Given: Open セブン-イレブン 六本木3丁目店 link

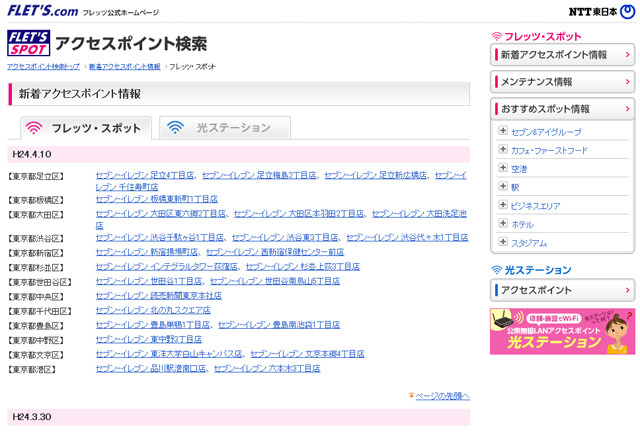Looking at the screenshot, I should point(267,368).
